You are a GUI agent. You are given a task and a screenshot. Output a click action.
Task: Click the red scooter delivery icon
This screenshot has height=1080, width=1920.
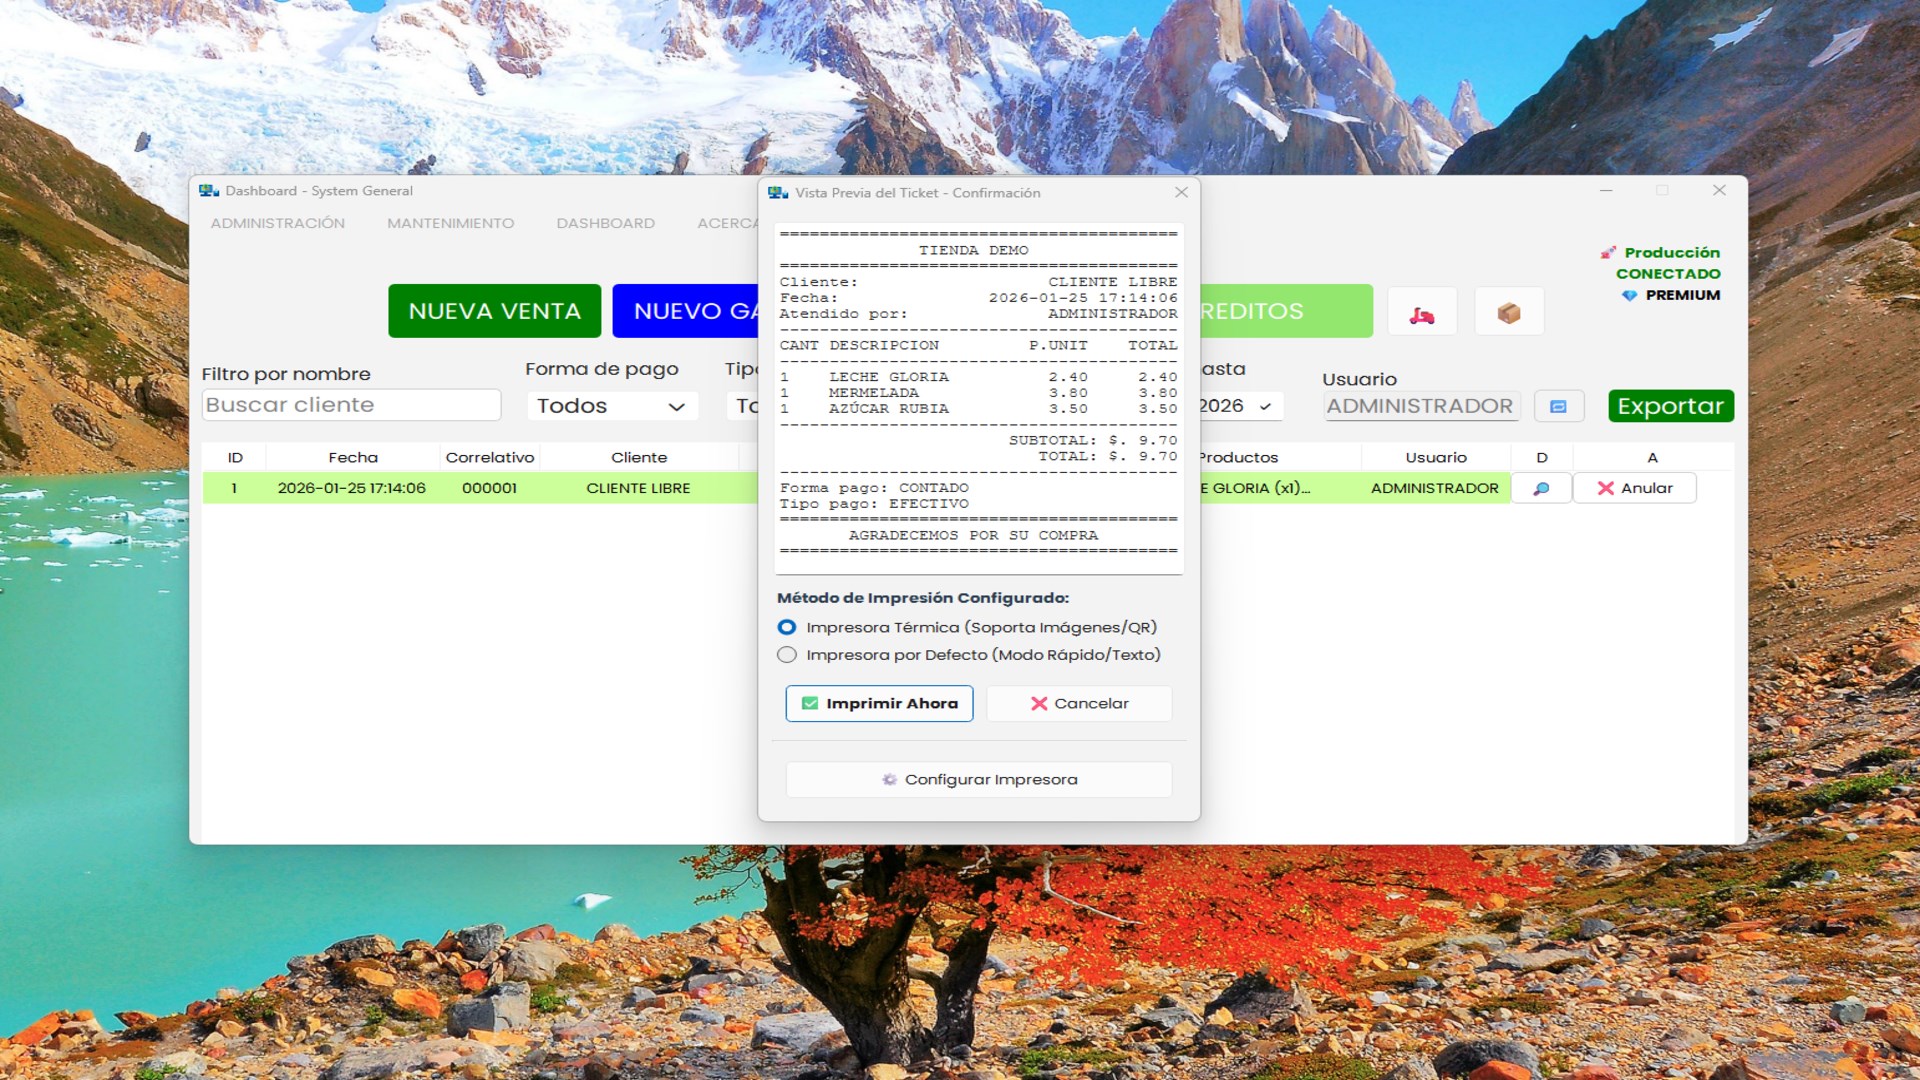(x=1422, y=315)
